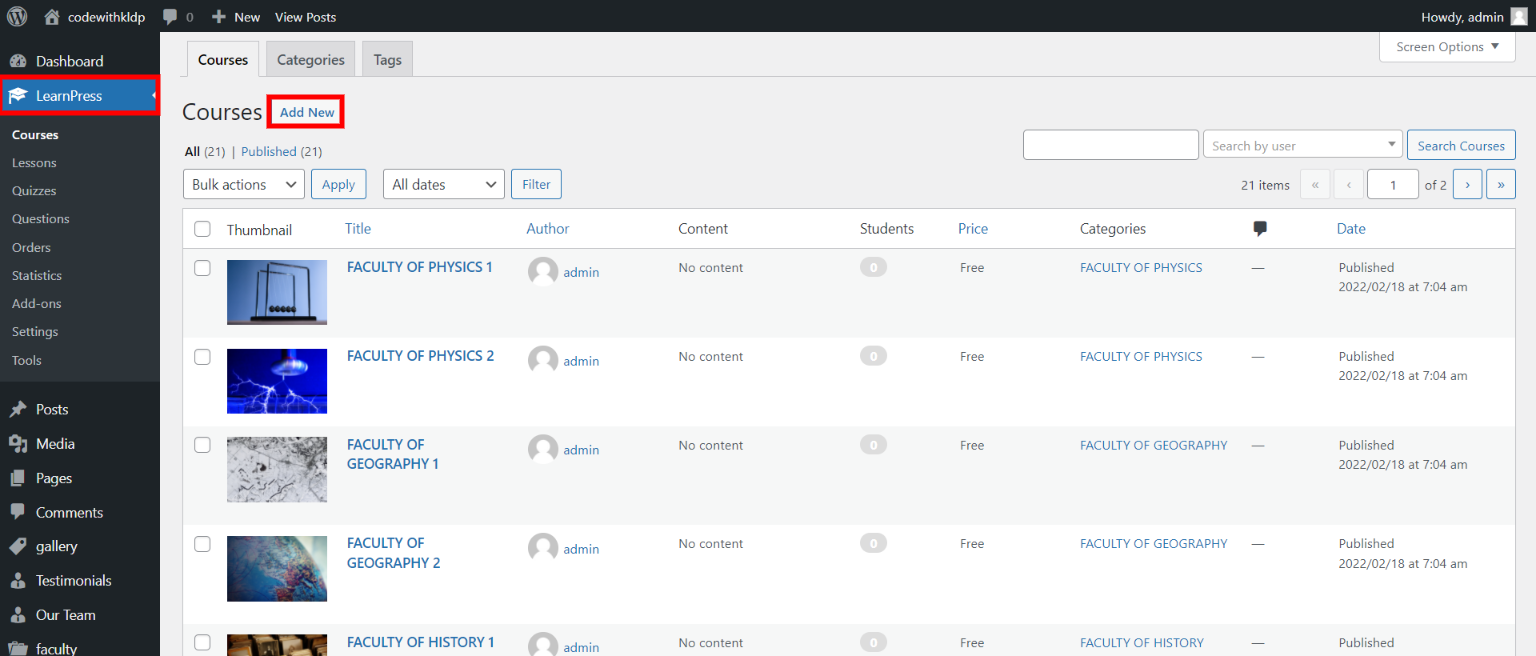The height and width of the screenshot is (656, 1536).
Task: Click the Add New button
Action: [x=307, y=112]
